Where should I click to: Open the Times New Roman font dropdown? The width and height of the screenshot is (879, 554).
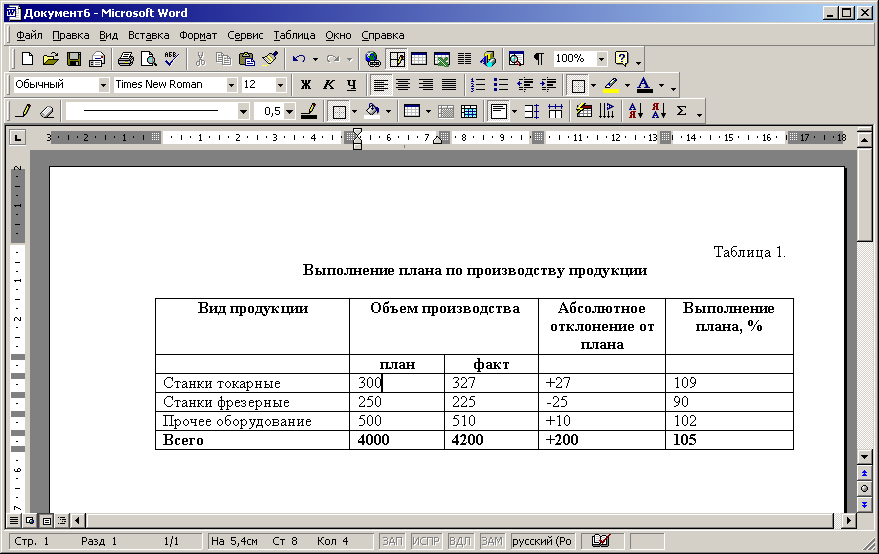coord(232,85)
